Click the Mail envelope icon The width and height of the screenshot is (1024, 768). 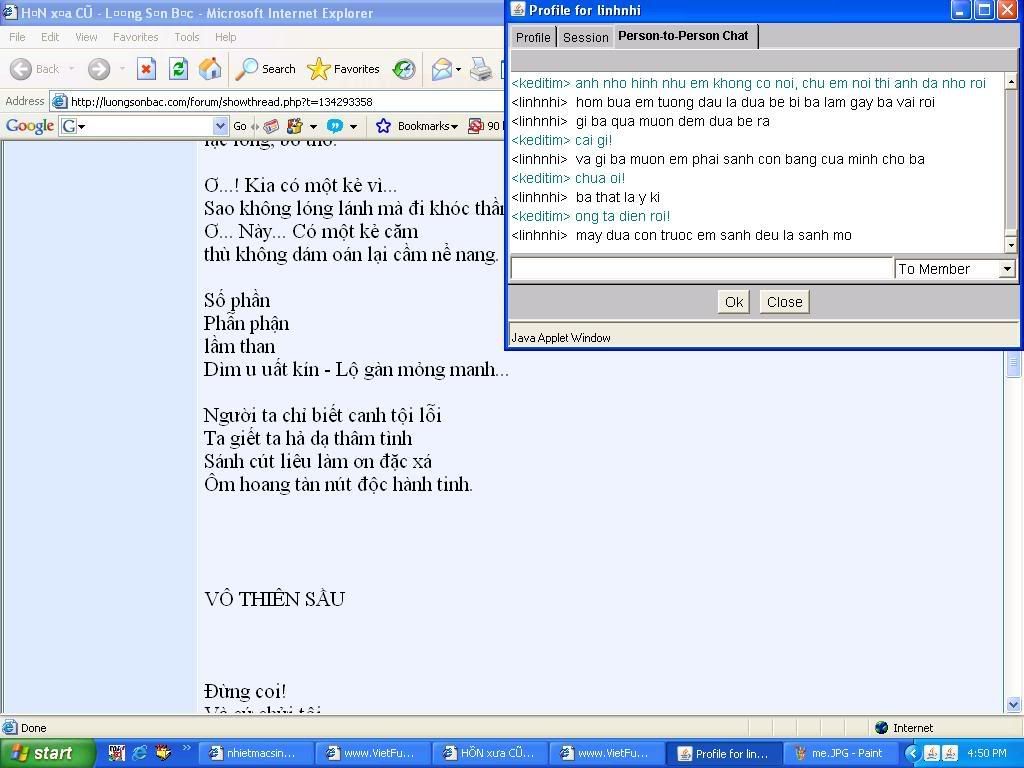pos(441,69)
